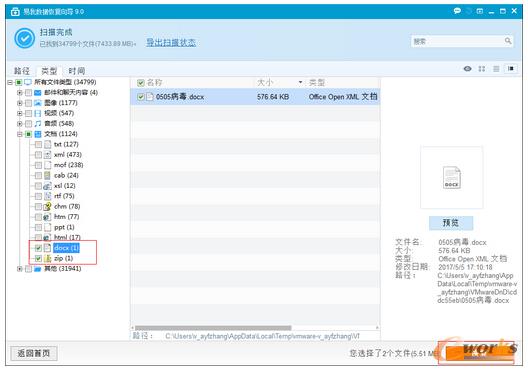528x371 pixels.
Task: Click the mail icon for 邮件和聊天内容
Action: tap(38, 93)
